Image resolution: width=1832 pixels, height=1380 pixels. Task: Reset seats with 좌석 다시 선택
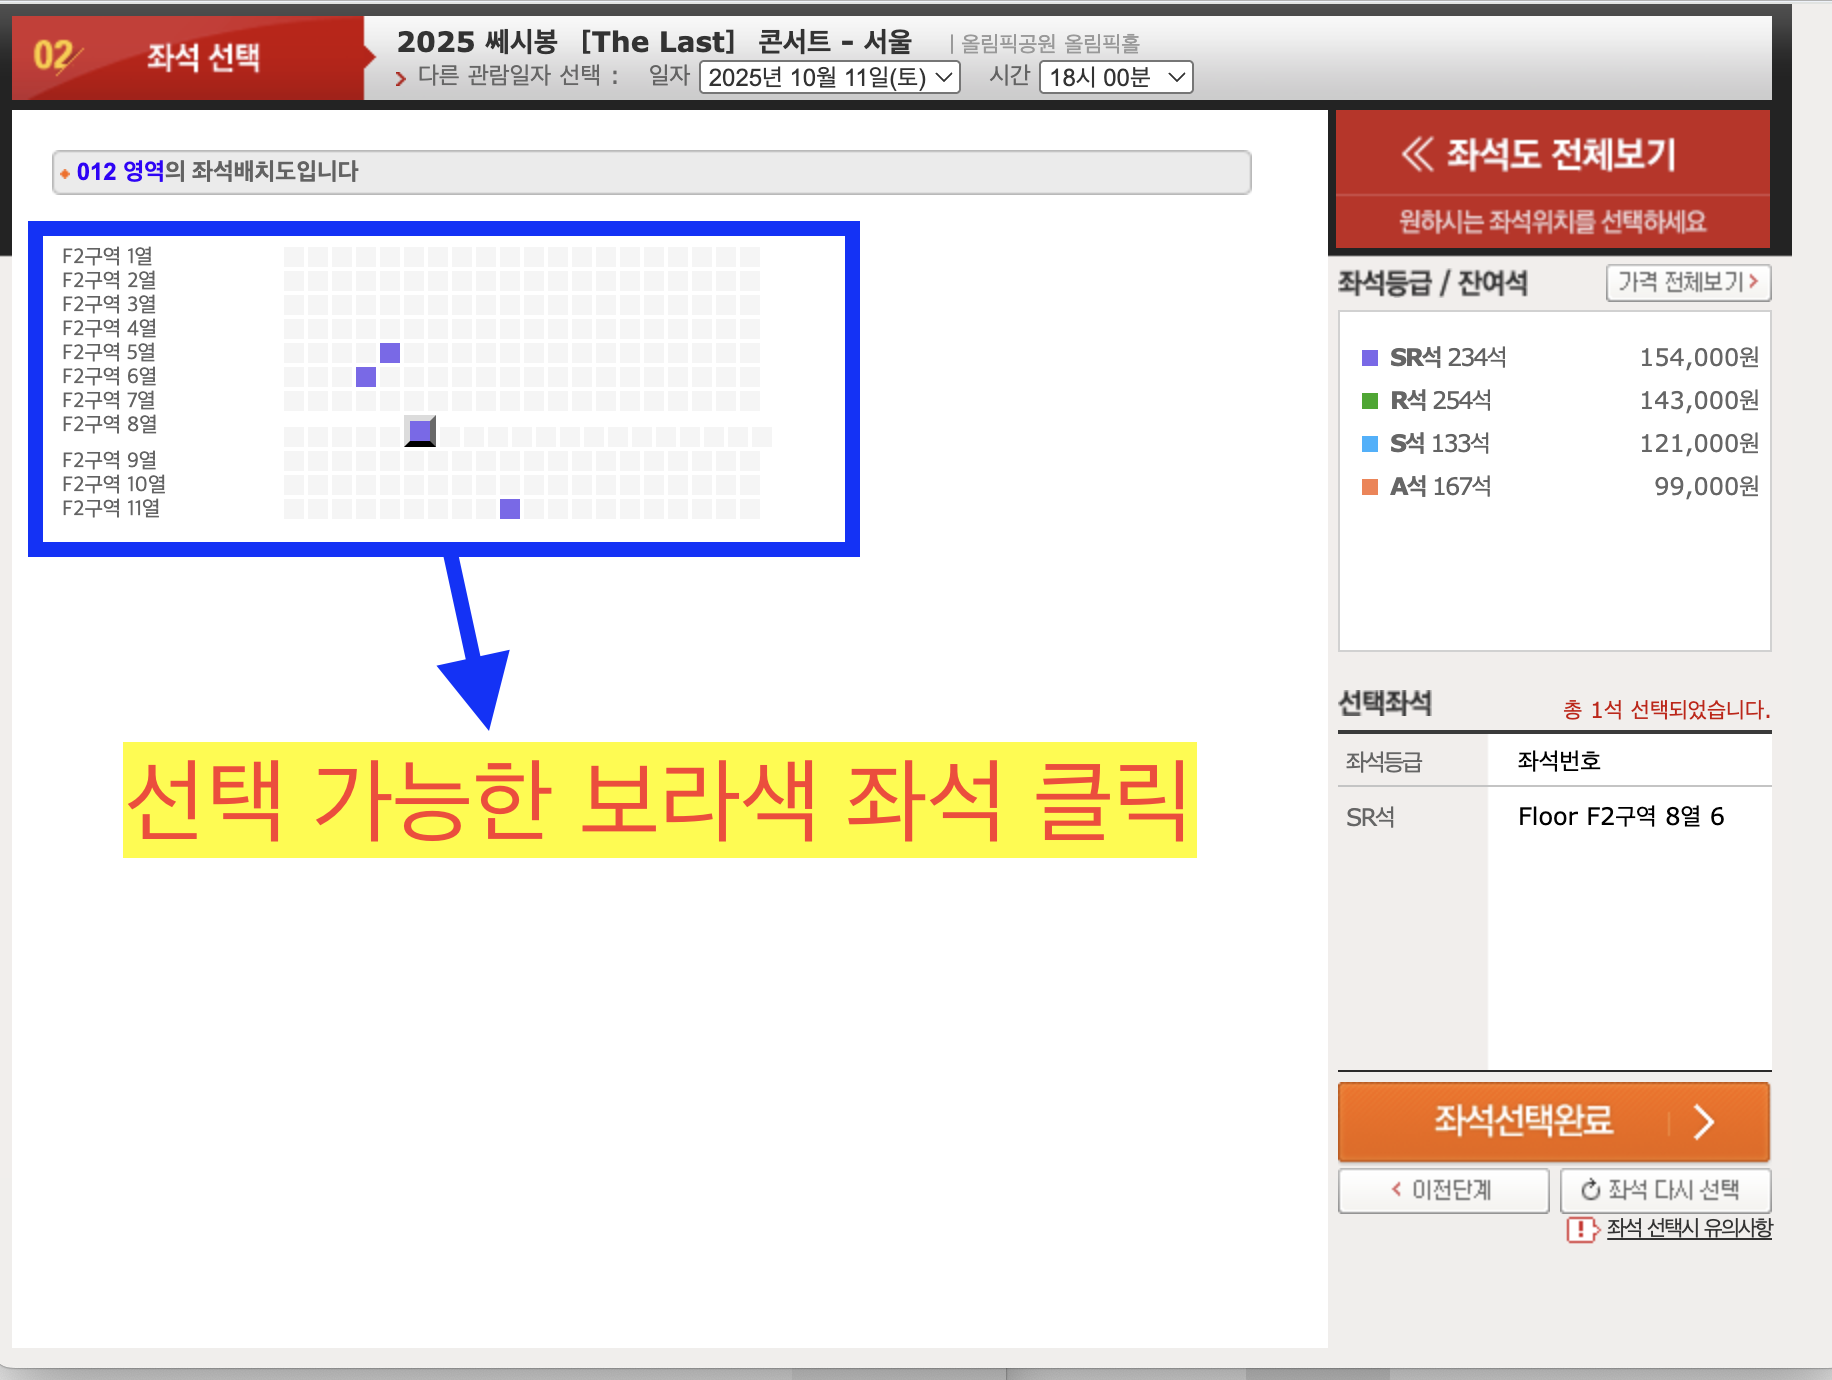(1665, 1190)
